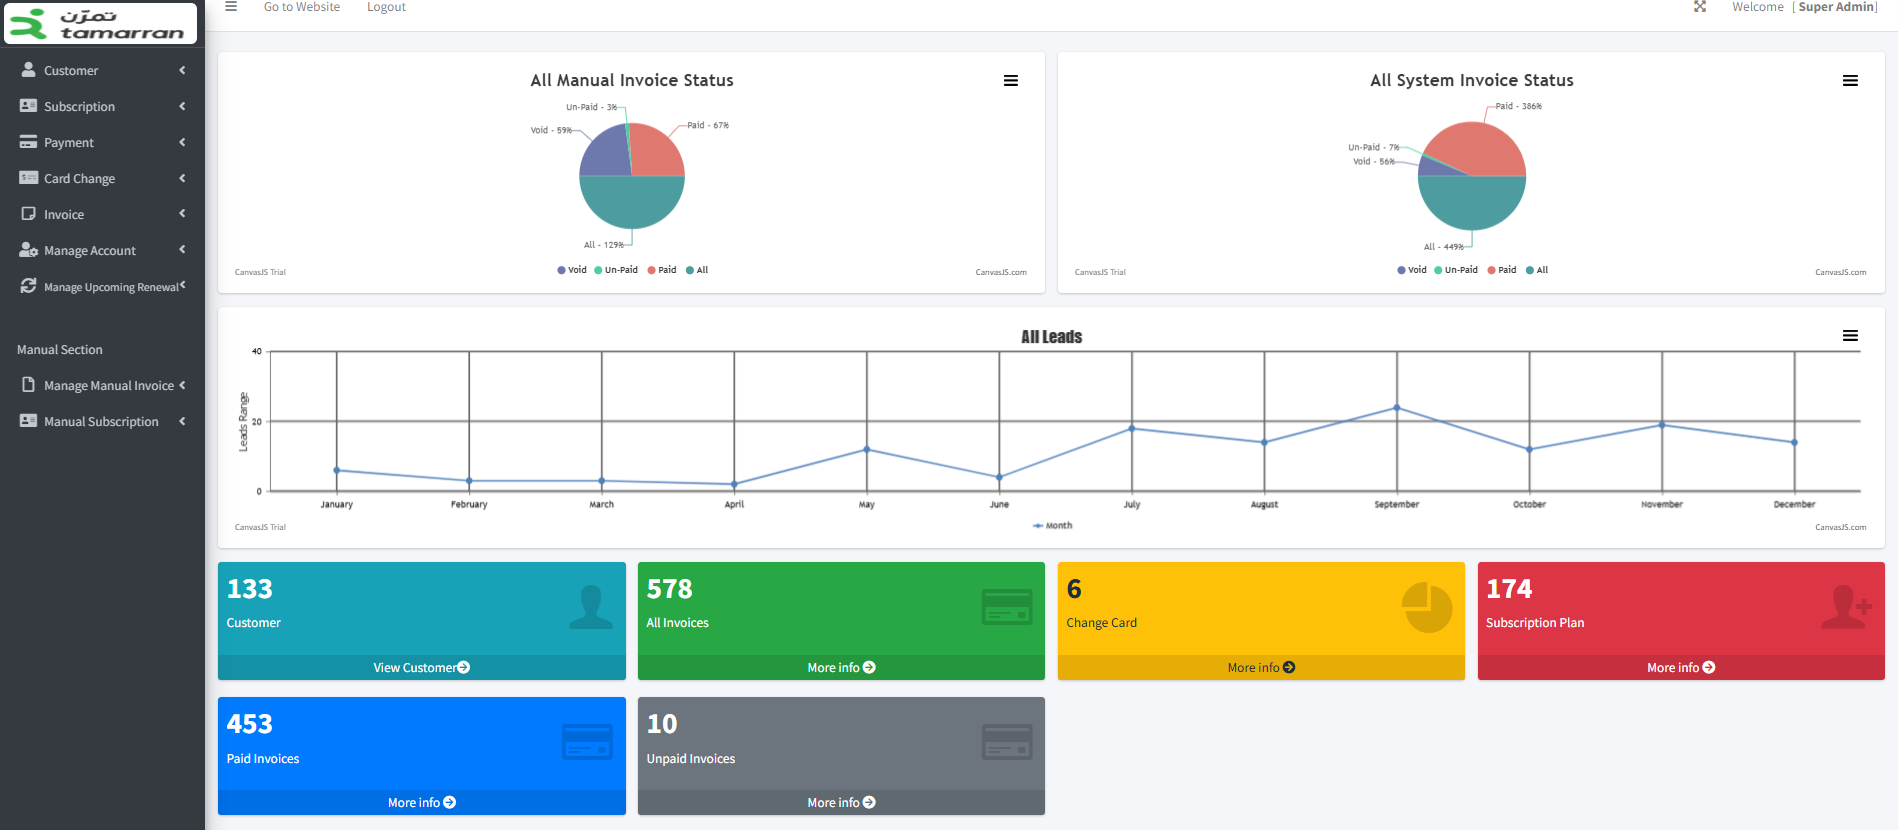
Task: Click the pie chart icon on Change Card tile
Action: [x=1427, y=608]
